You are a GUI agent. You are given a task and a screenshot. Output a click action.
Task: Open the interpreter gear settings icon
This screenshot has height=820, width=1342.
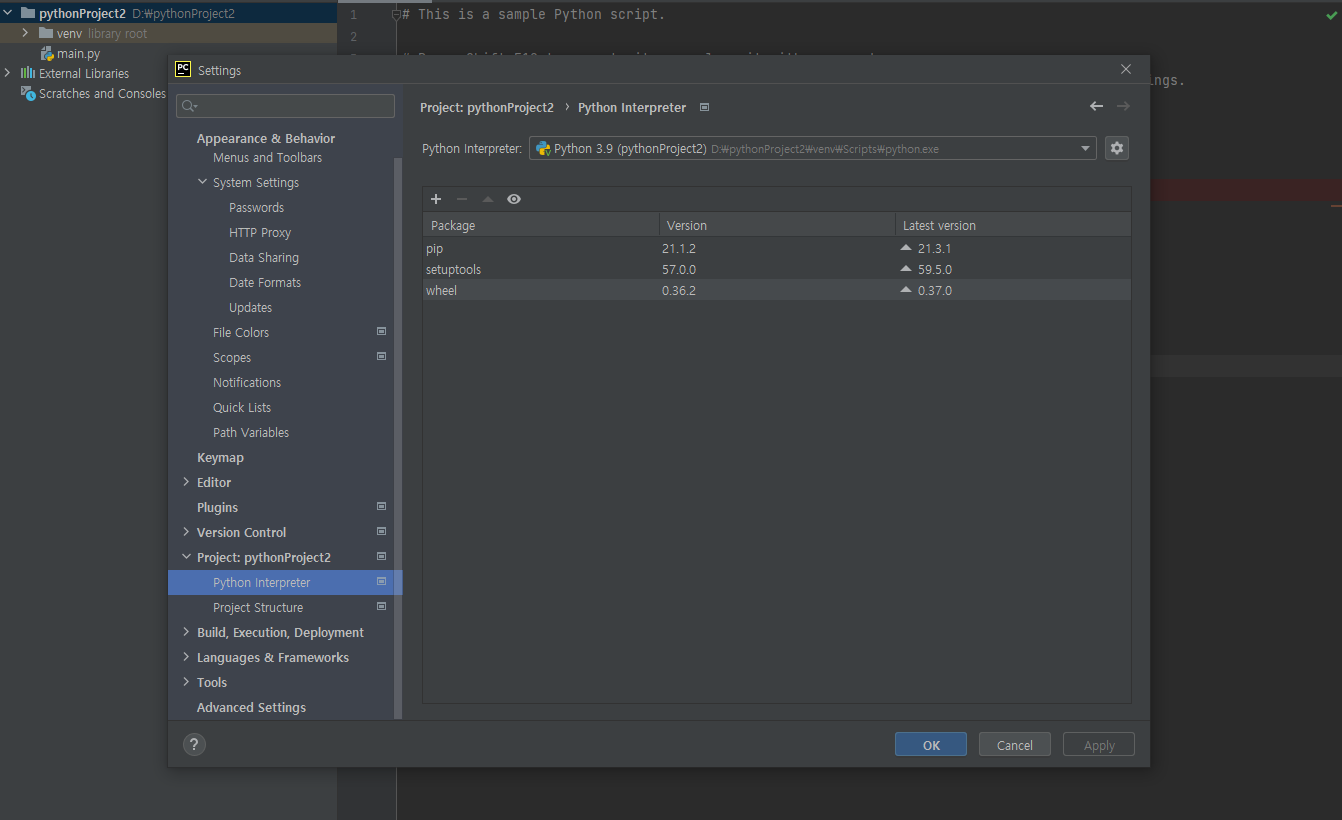(x=1117, y=148)
